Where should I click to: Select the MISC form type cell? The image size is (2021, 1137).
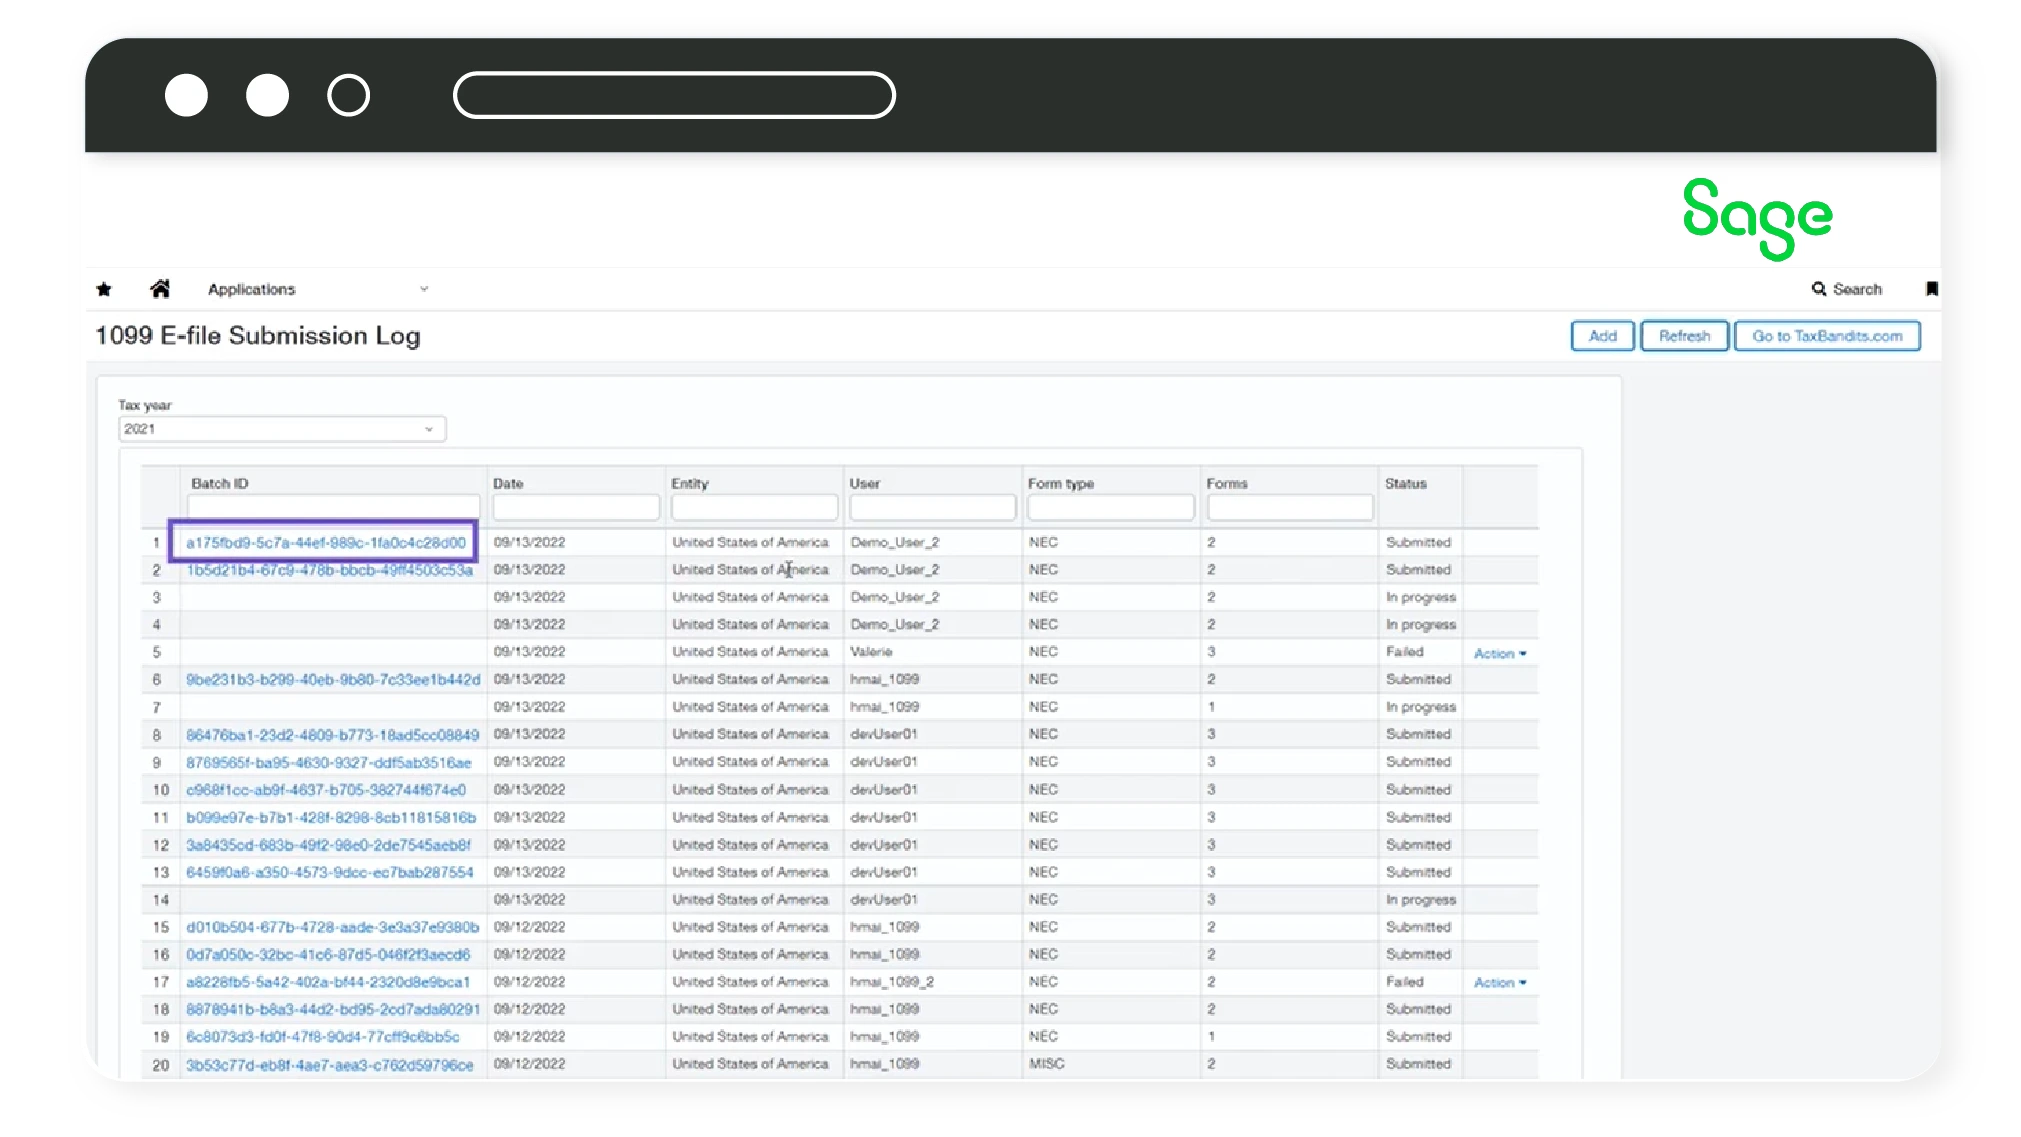[x=1046, y=1064]
